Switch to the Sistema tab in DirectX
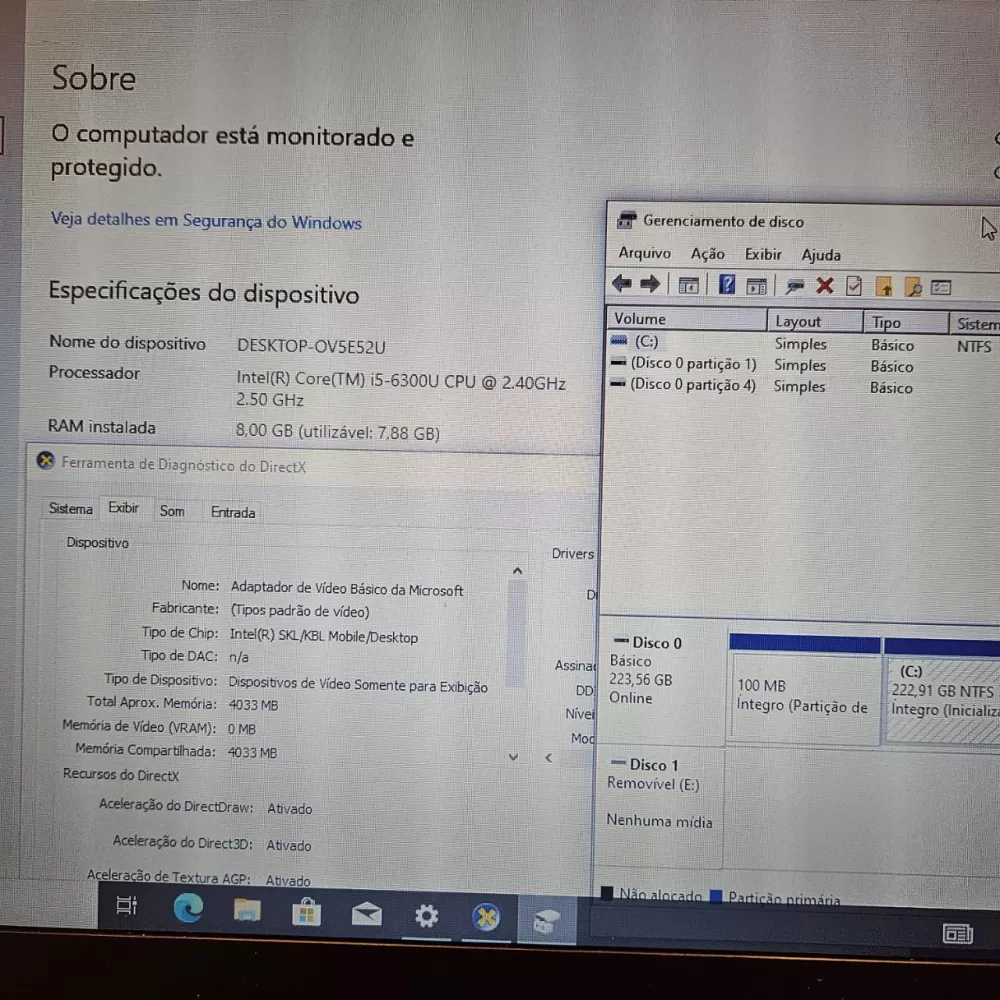 tap(70, 508)
